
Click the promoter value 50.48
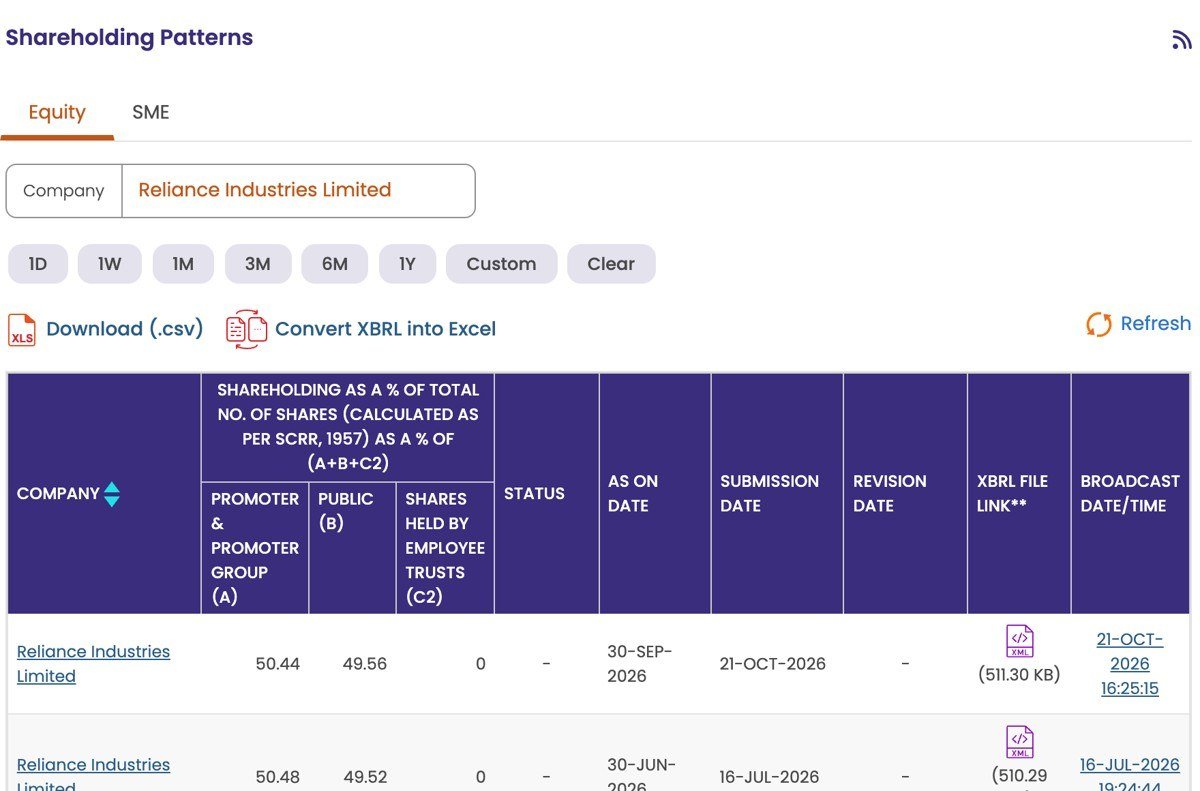point(277,777)
